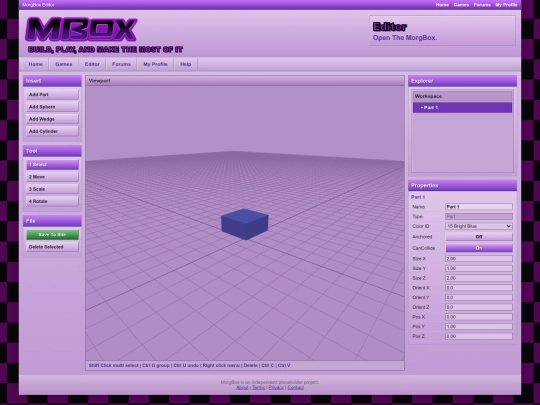Toggle CanCollide switch currently On
Image resolution: width=540 pixels, height=405 pixels.
[479, 248]
